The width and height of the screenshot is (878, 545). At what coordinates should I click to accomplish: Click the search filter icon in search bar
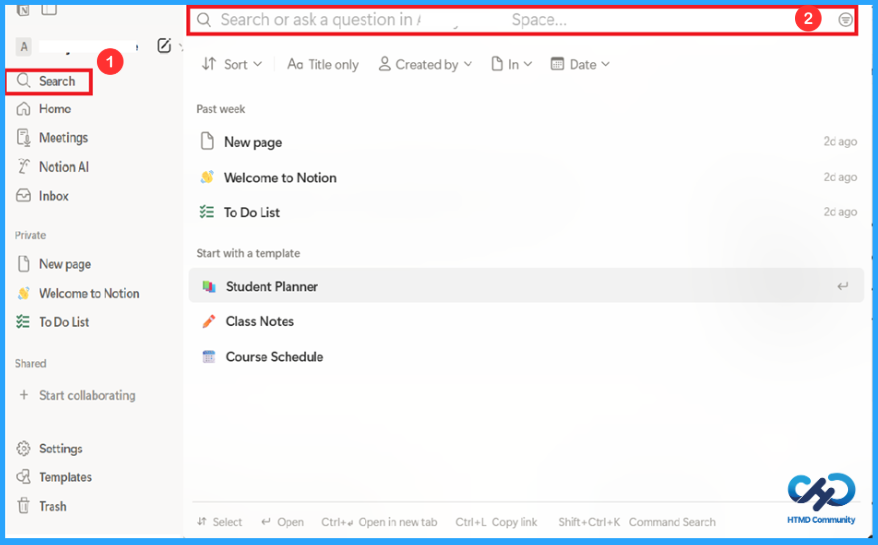point(845,20)
